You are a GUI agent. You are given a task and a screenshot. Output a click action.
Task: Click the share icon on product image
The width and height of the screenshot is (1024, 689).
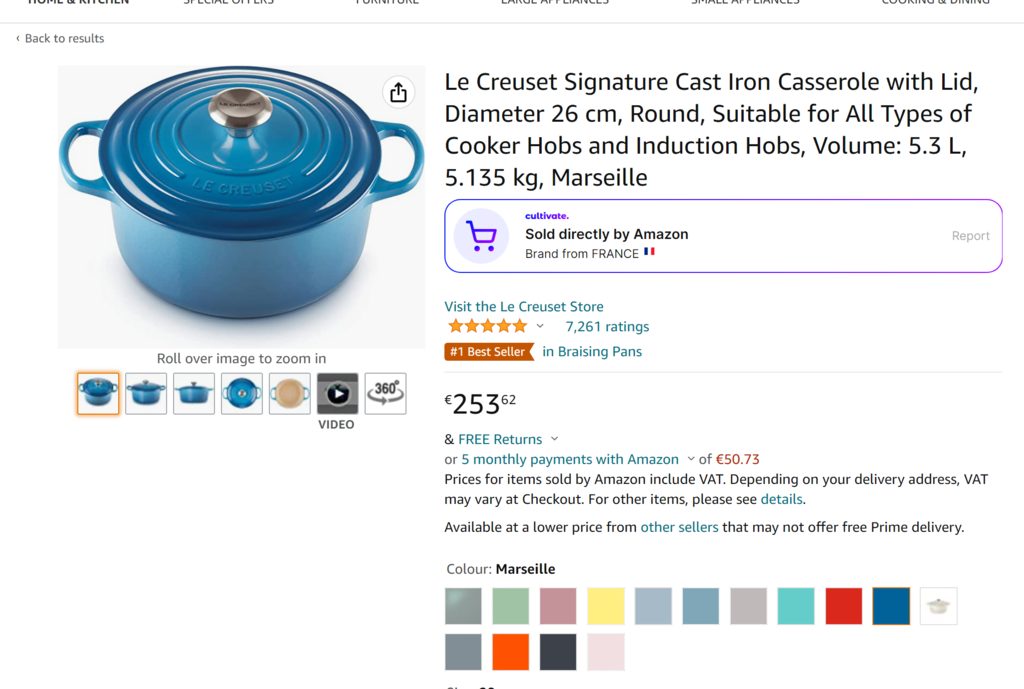[x=398, y=93]
